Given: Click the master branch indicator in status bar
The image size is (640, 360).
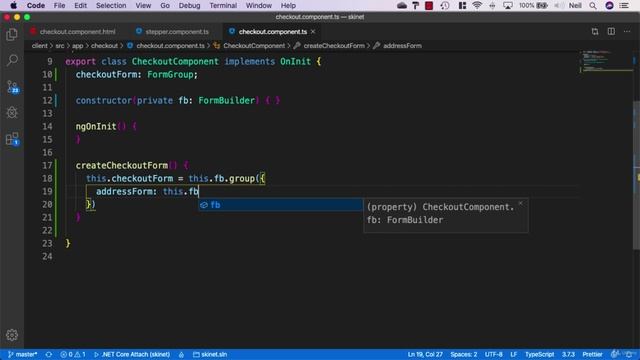Looking at the screenshot, I should pos(23,354).
